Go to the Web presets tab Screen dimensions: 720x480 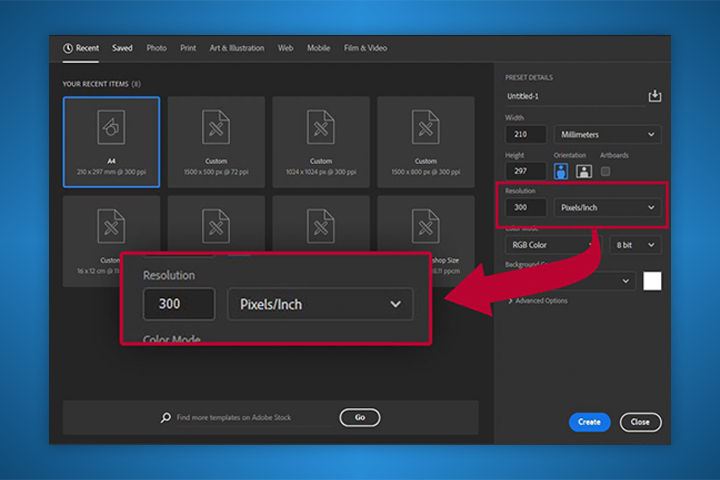pyautogui.click(x=285, y=48)
